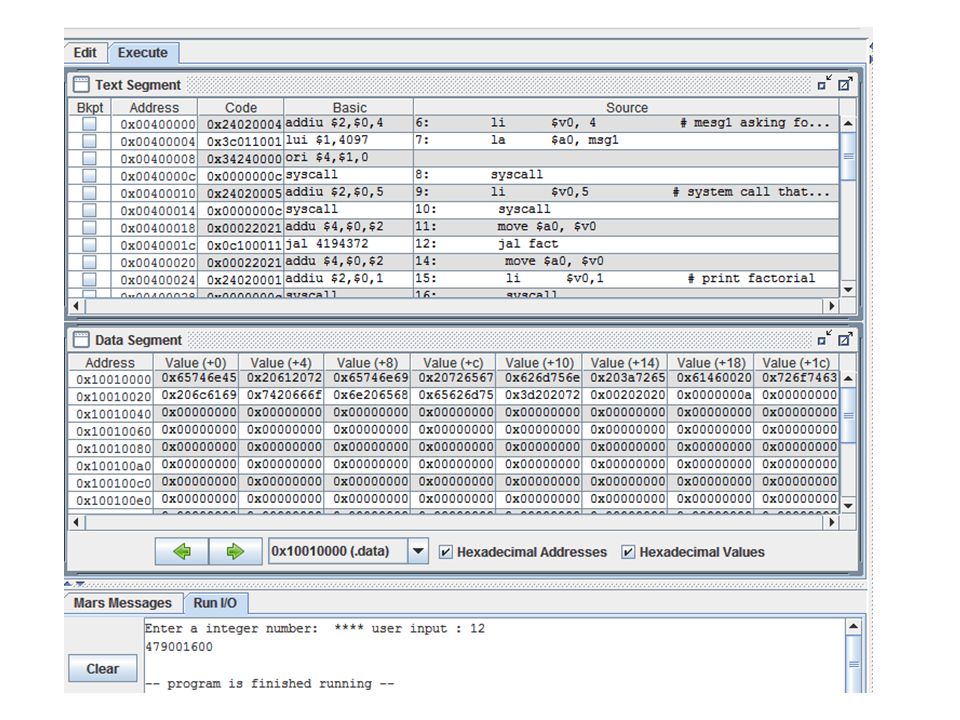This screenshot has height=720, width=960.
Task: Select data value 0x726f7463
Action: pyautogui.click(x=797, y=378)
